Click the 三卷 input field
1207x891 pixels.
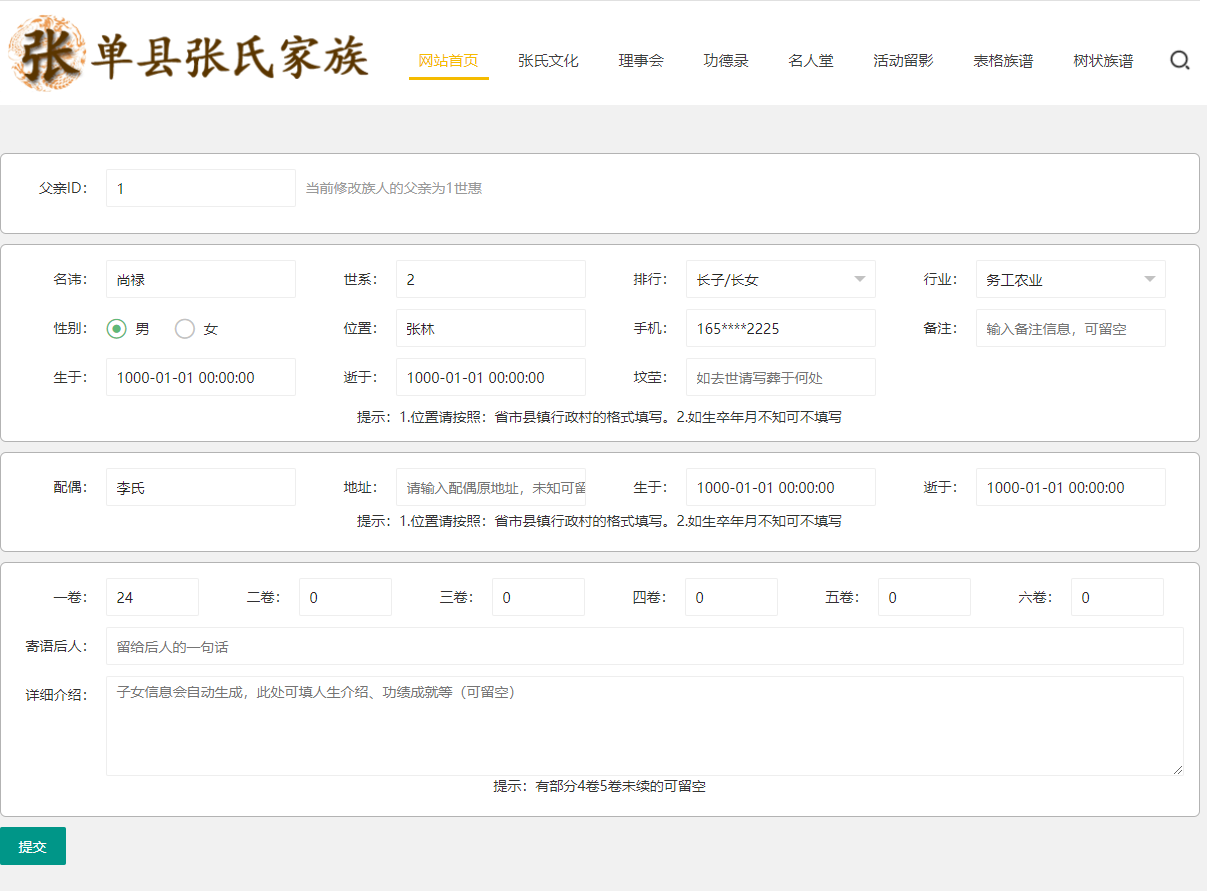[538, 597]
